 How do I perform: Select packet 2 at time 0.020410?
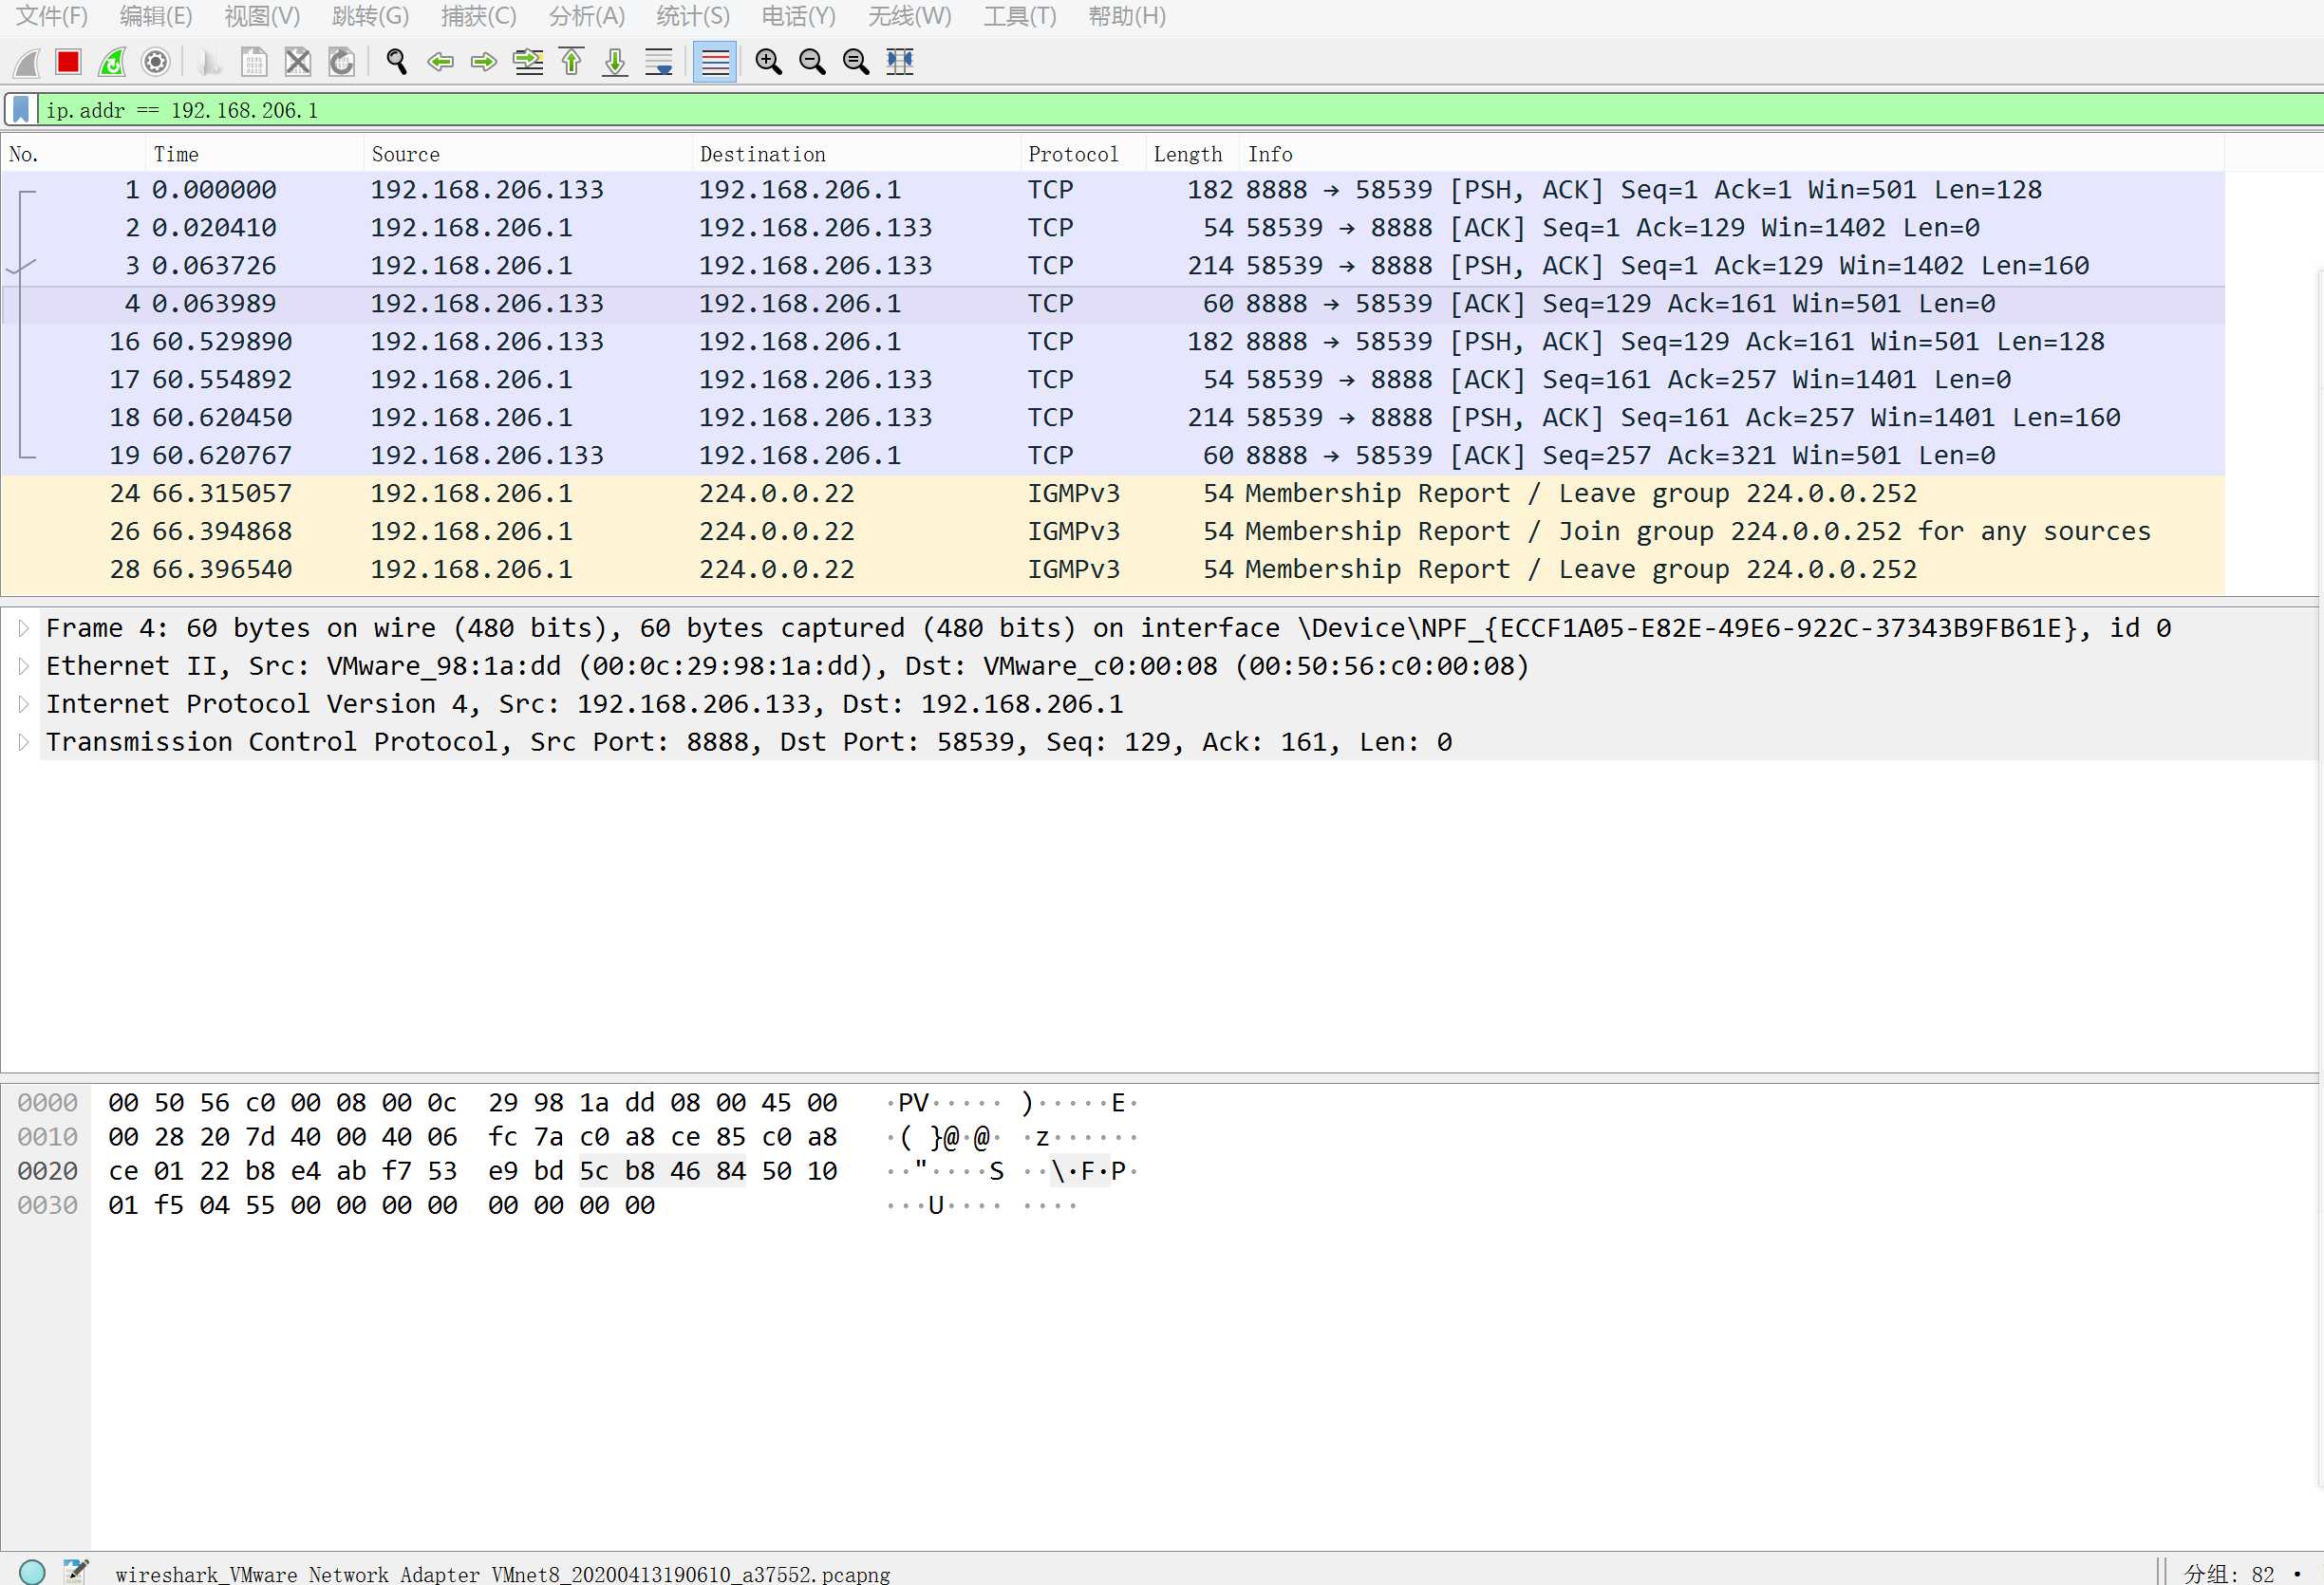click(x=1113, y=228)
